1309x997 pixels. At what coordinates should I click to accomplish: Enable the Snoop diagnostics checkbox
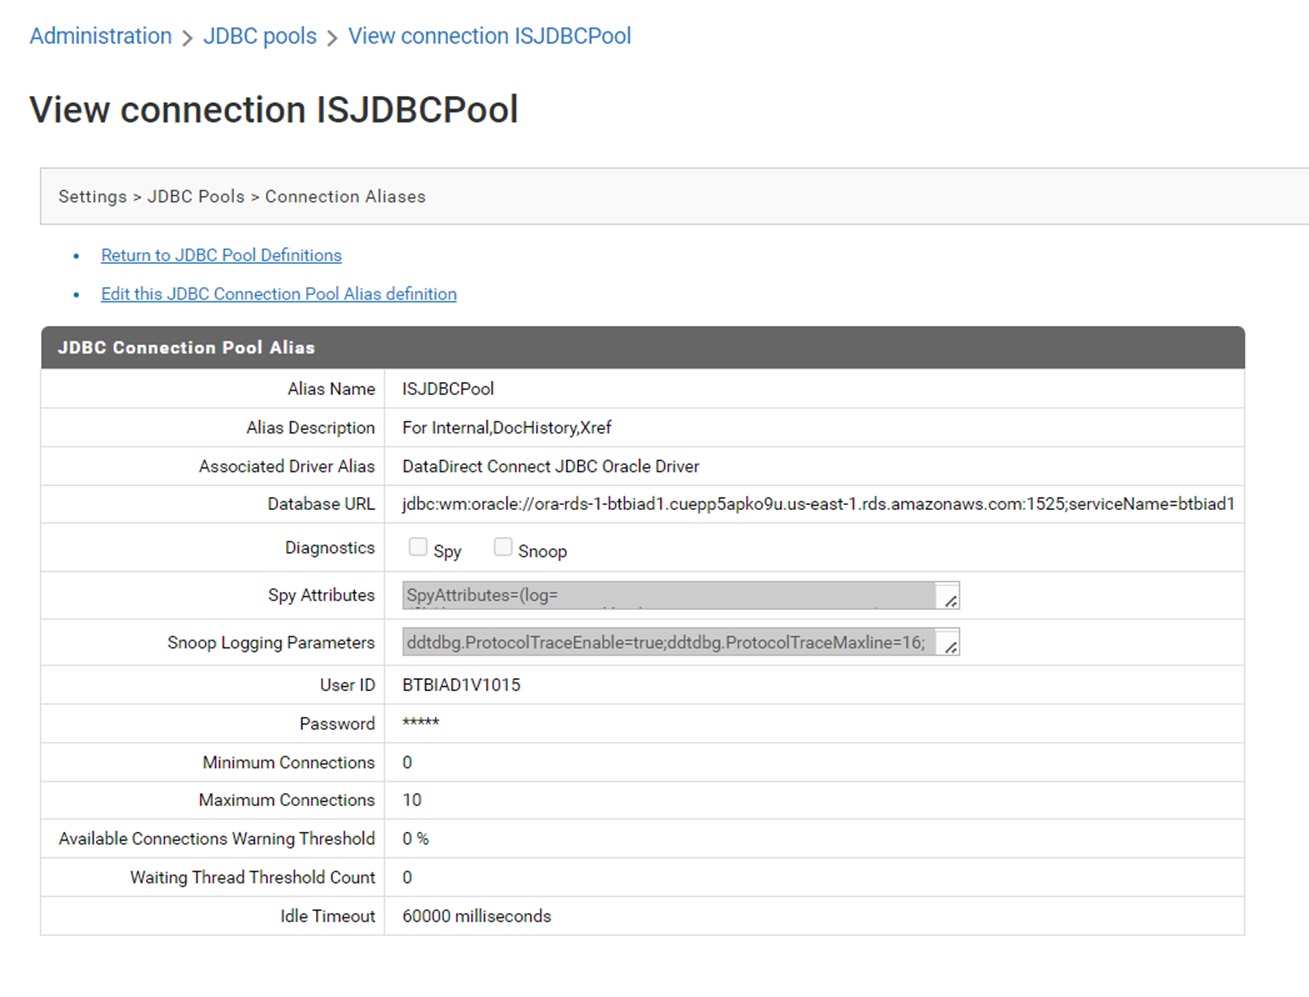click(x=502, y=546)
